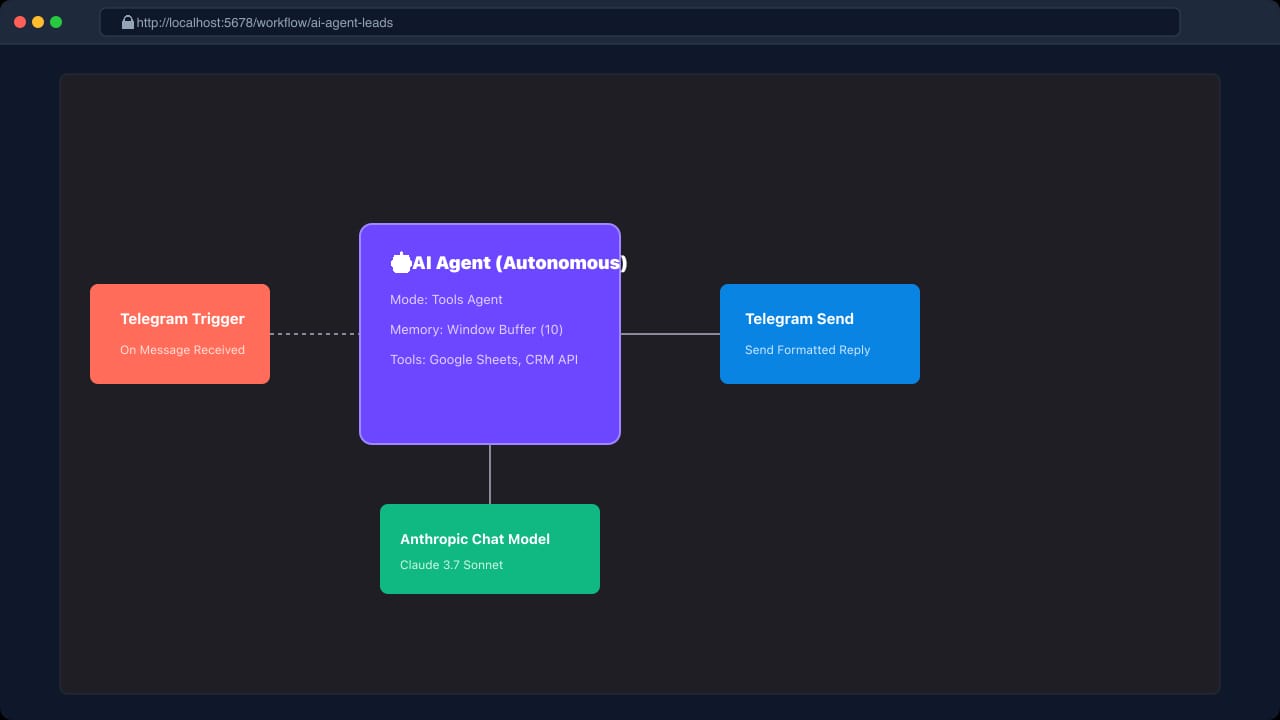Click 'On Message Received' subtitle
The width and height of the screenshot is (1280, 720).
[182, 350]
